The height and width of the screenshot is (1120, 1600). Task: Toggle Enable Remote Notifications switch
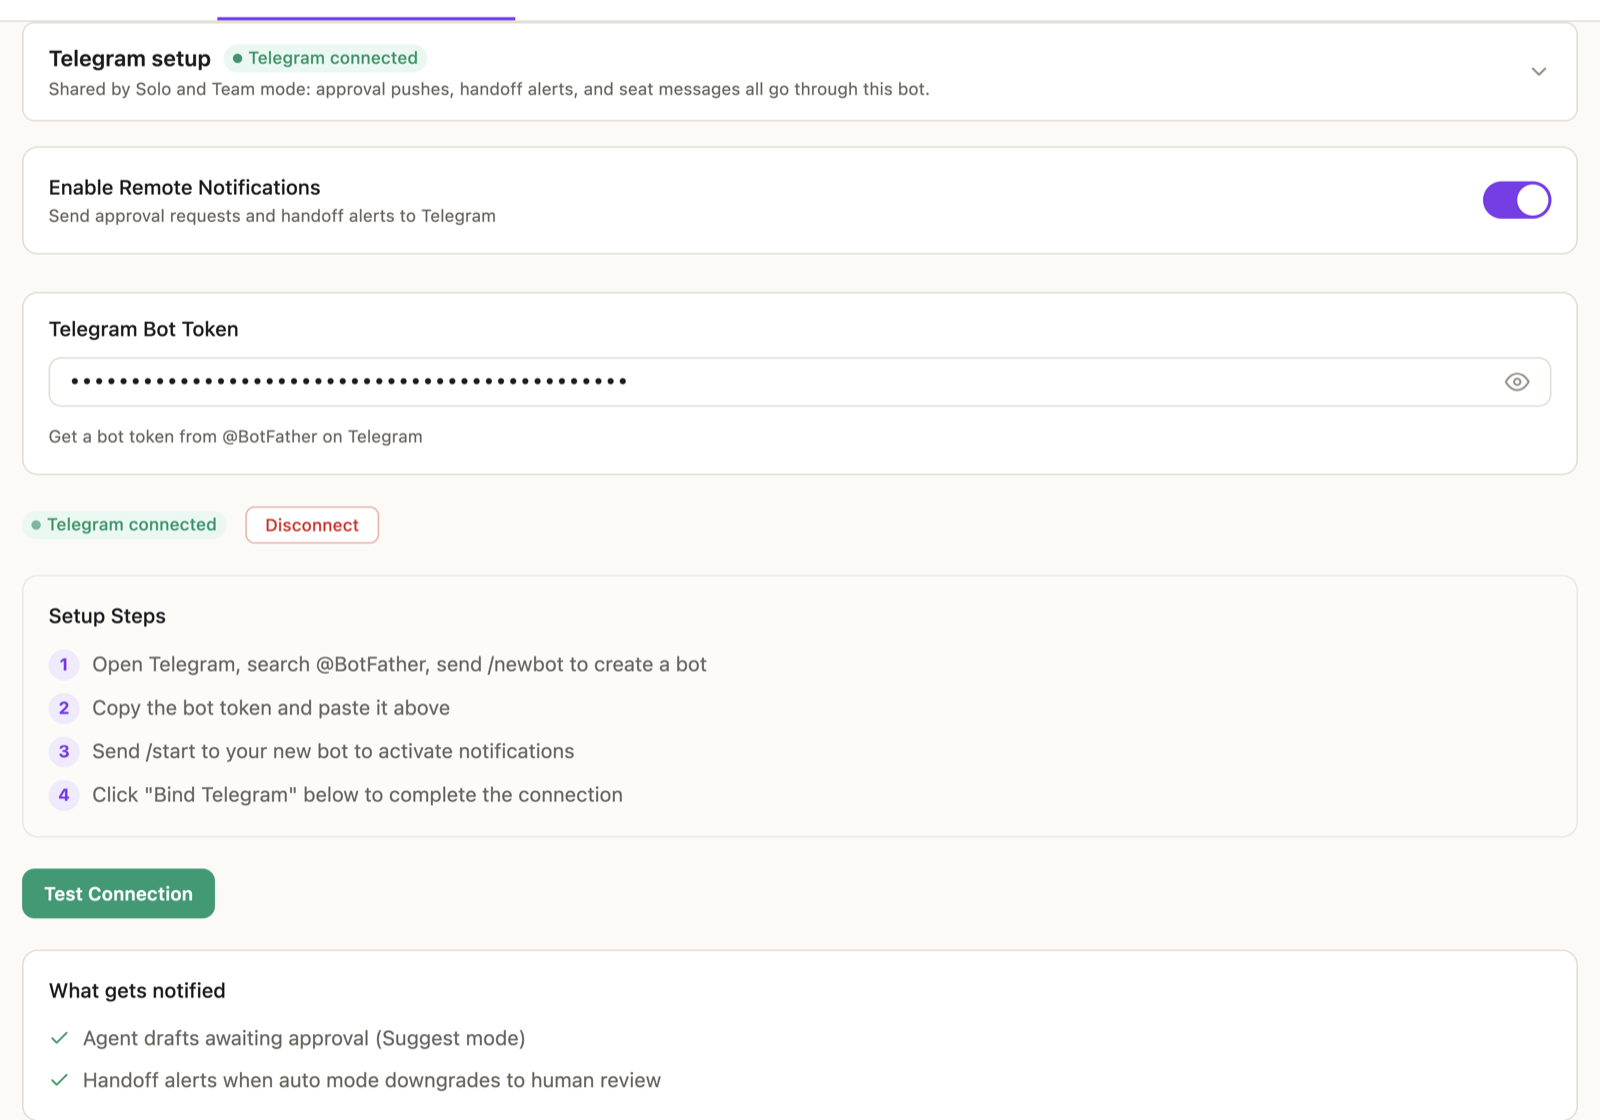tap(1516, 200)
